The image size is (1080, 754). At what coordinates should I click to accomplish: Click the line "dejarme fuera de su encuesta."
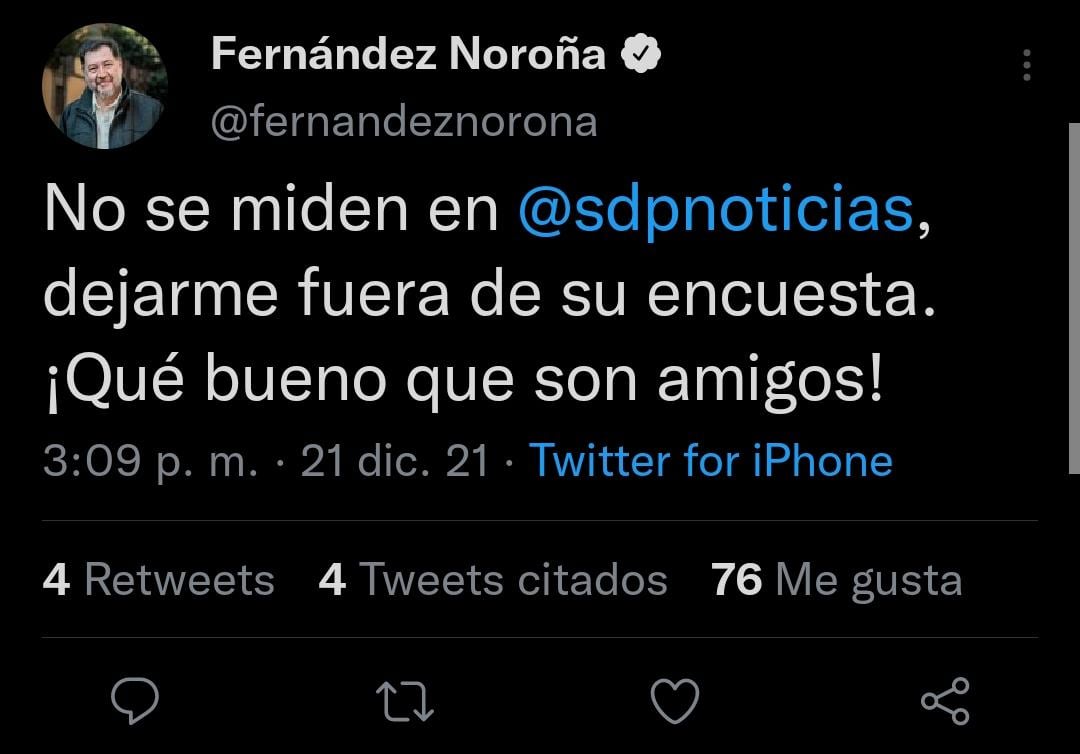coord(492,296)
